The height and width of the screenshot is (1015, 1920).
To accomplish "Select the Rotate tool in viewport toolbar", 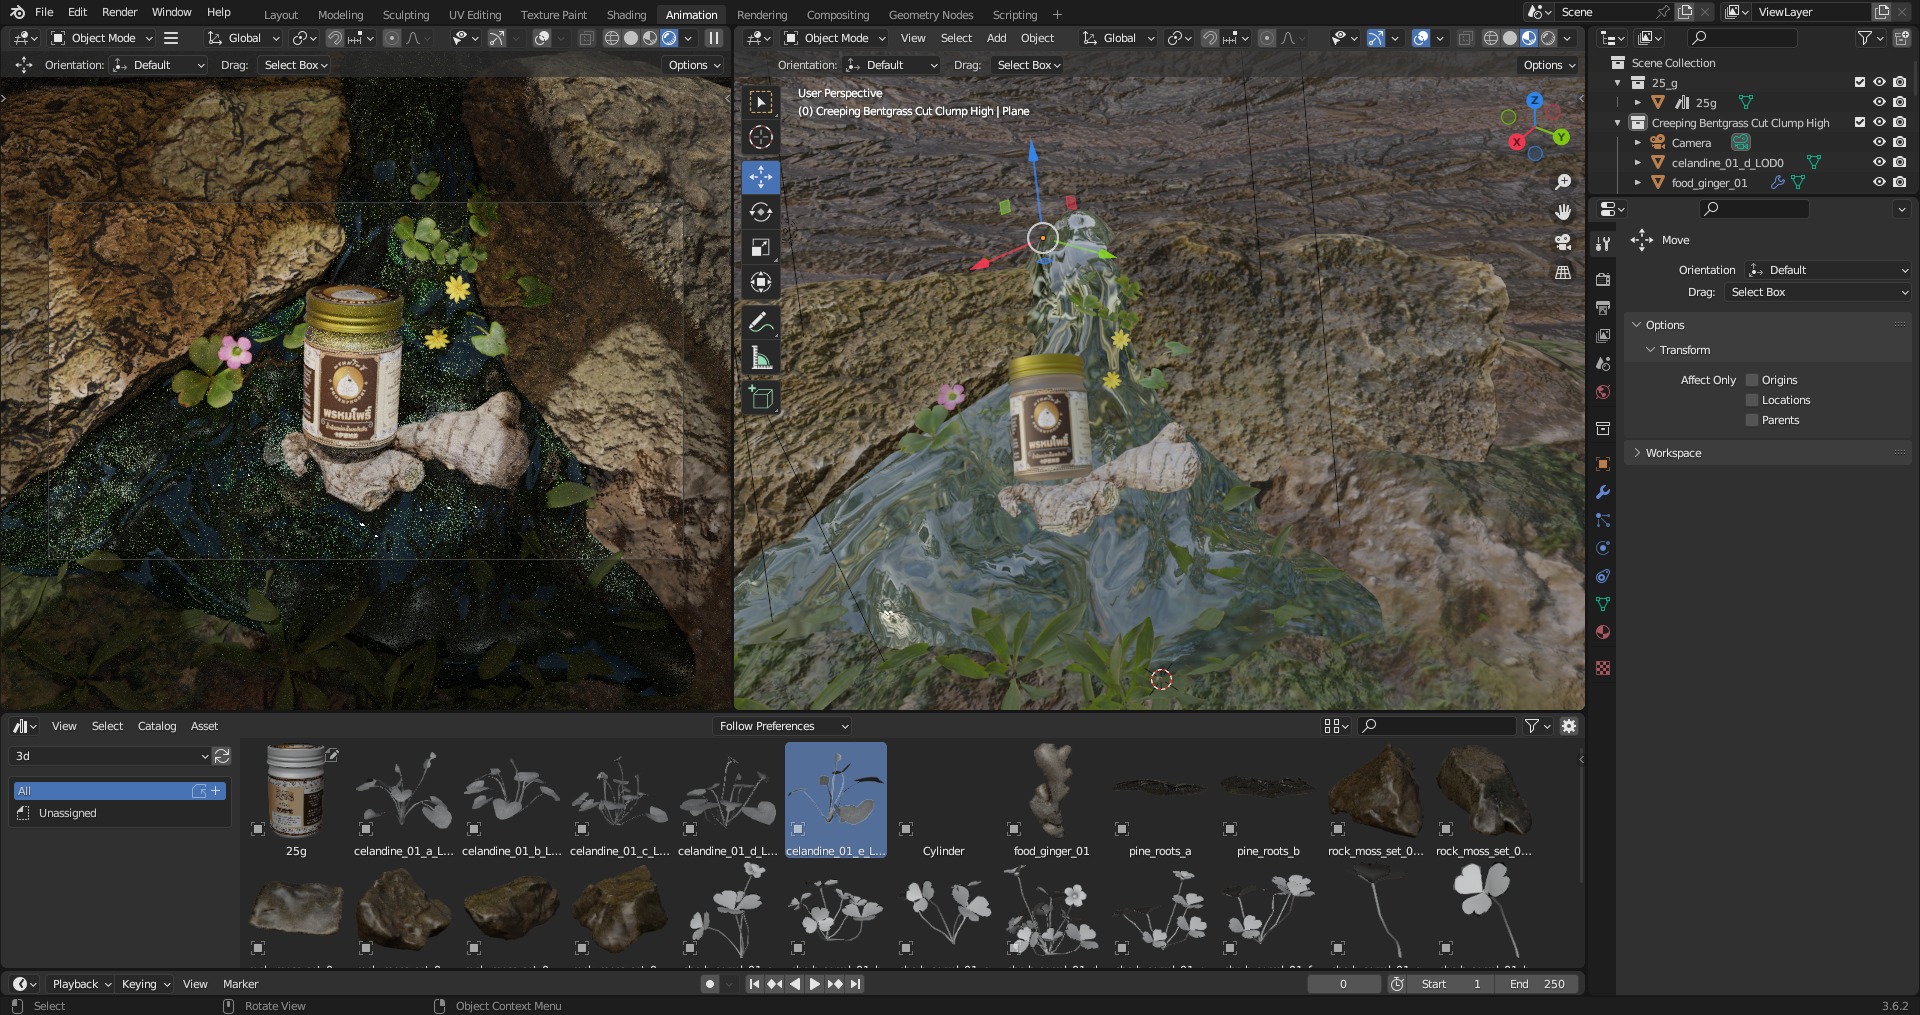I will pyautogui.click(x=761, y=212).
